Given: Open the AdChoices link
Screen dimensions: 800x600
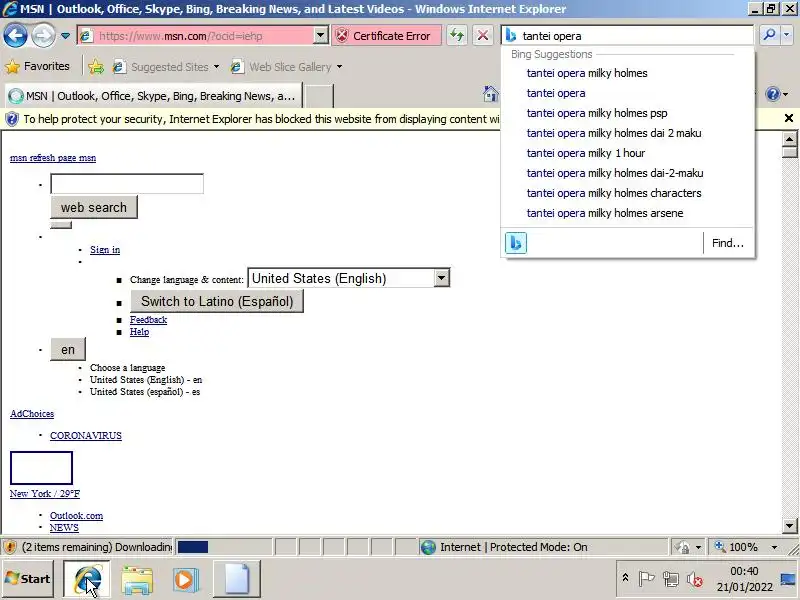Looking at the screenshot, I should pyautogui.click(x=32, y=414).
